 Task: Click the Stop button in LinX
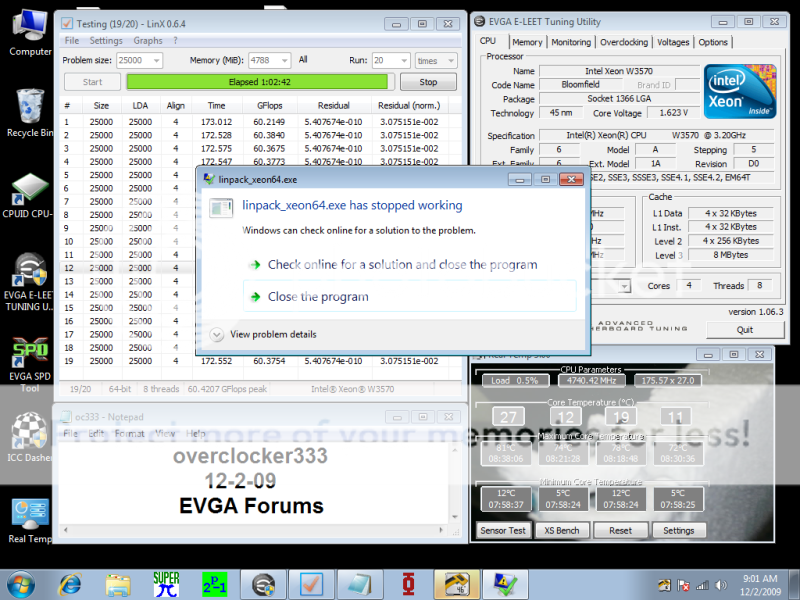point(428,82)
